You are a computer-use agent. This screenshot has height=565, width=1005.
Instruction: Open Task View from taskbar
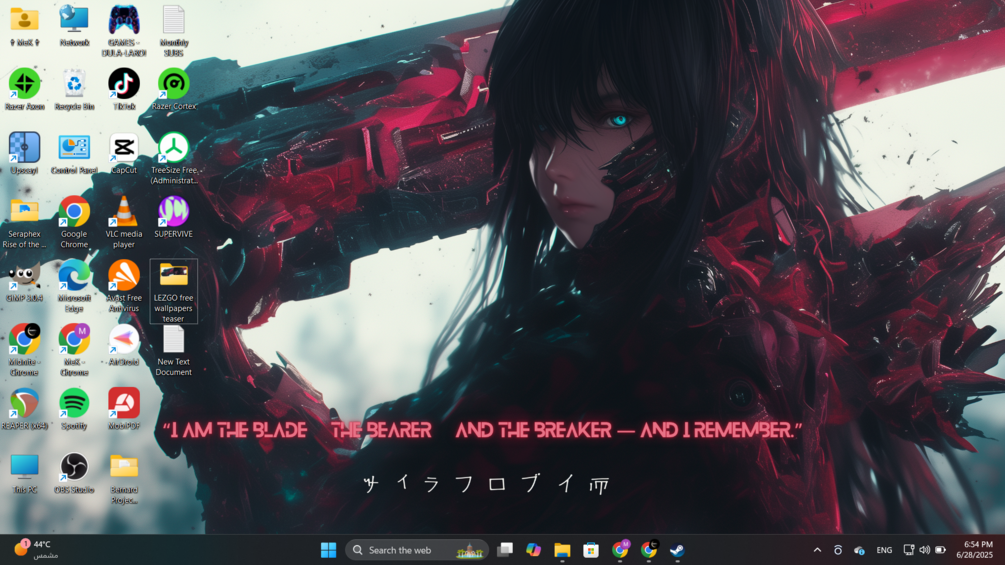(x=505, y=550)
